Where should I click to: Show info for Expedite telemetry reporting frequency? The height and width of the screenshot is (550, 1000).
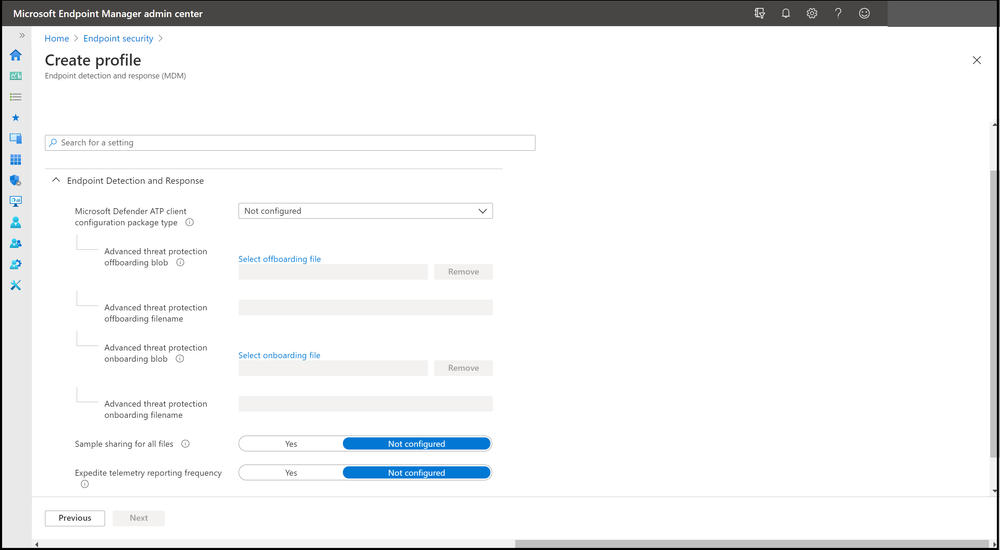coord(84,484)
